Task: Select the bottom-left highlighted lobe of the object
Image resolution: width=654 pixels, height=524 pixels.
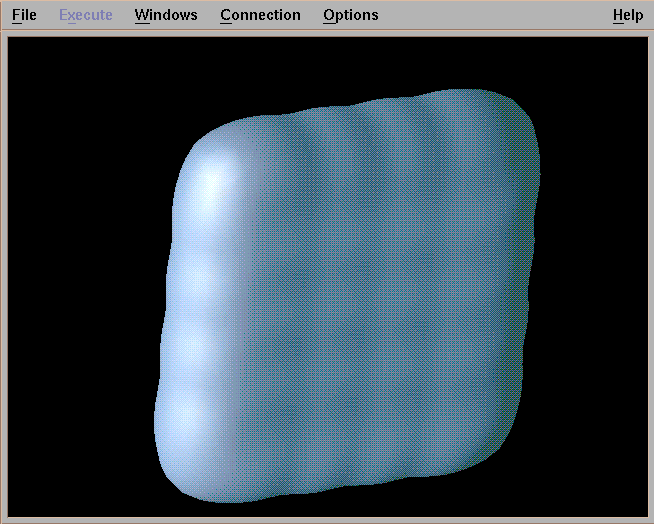Action: pyautogui.click(x=185, y=420)
